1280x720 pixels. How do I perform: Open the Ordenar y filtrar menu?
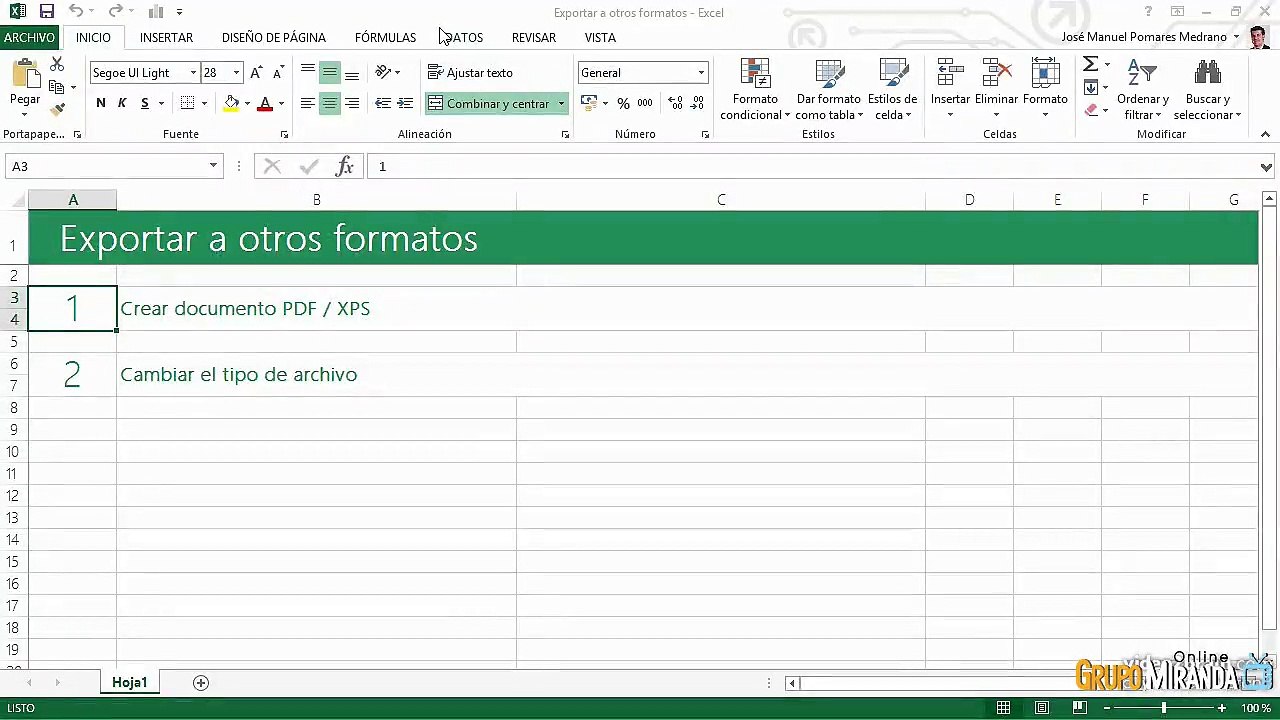click(x=1142, y=90)
